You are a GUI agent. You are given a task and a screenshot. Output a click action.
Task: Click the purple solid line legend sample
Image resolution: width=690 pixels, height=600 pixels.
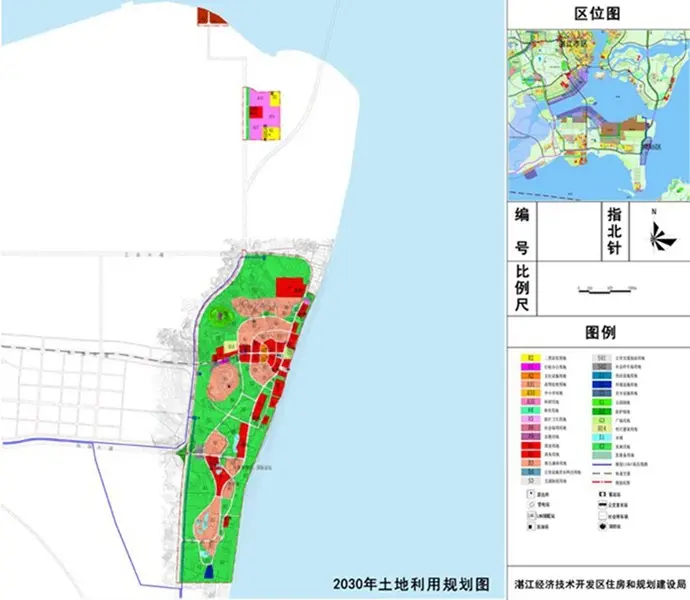tap(602, 464)
